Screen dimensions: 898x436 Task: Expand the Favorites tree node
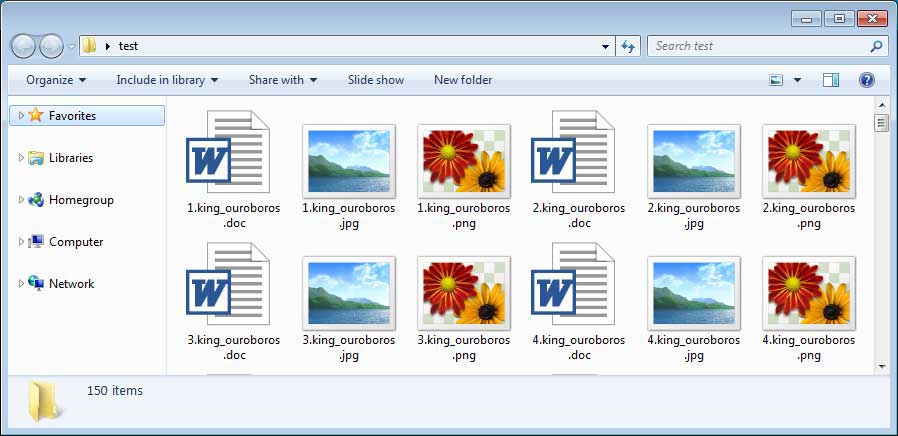(x=21, y=115)
